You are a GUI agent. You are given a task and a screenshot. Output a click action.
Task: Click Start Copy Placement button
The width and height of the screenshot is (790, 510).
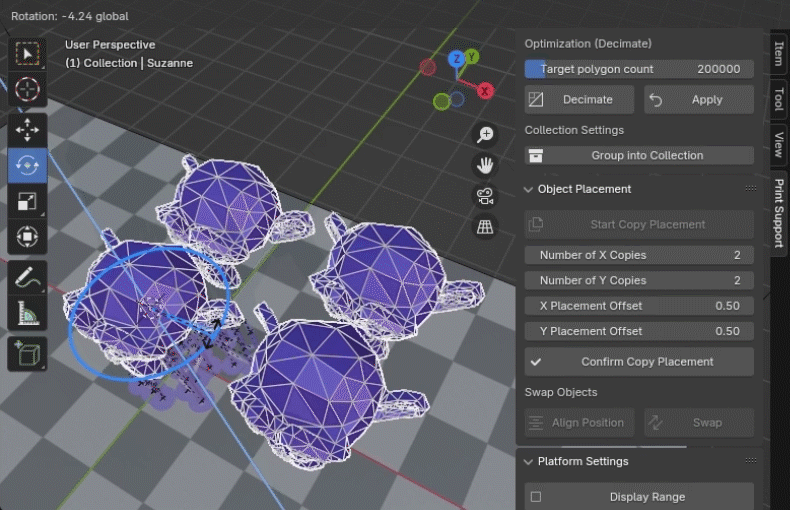tap(639, 224)
